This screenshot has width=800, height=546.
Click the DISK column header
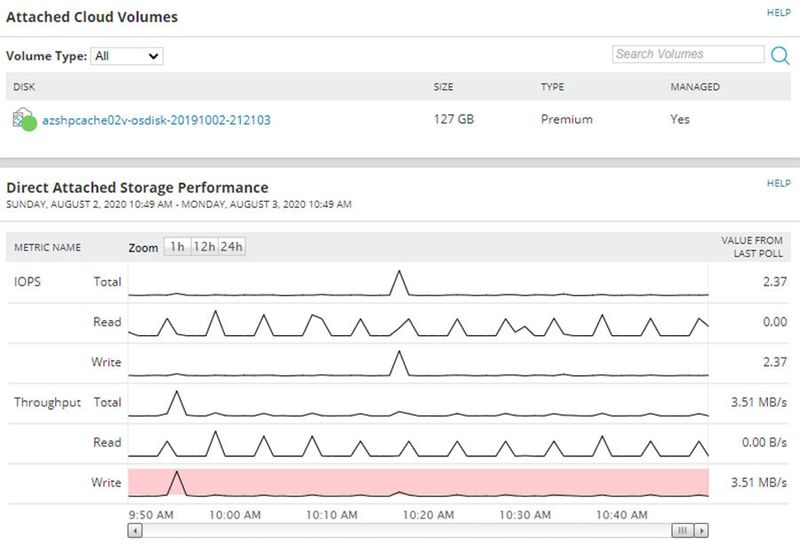[x=24, y=87]
